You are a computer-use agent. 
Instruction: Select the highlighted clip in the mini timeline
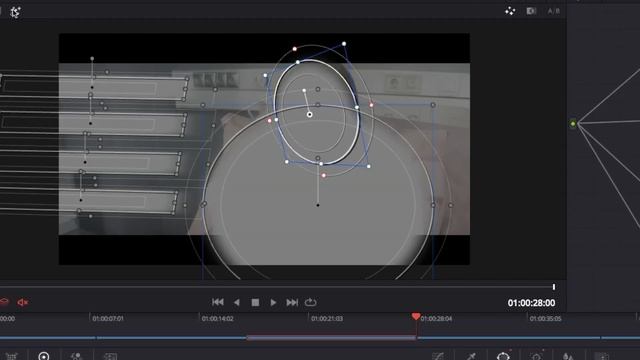pos(331,338)
